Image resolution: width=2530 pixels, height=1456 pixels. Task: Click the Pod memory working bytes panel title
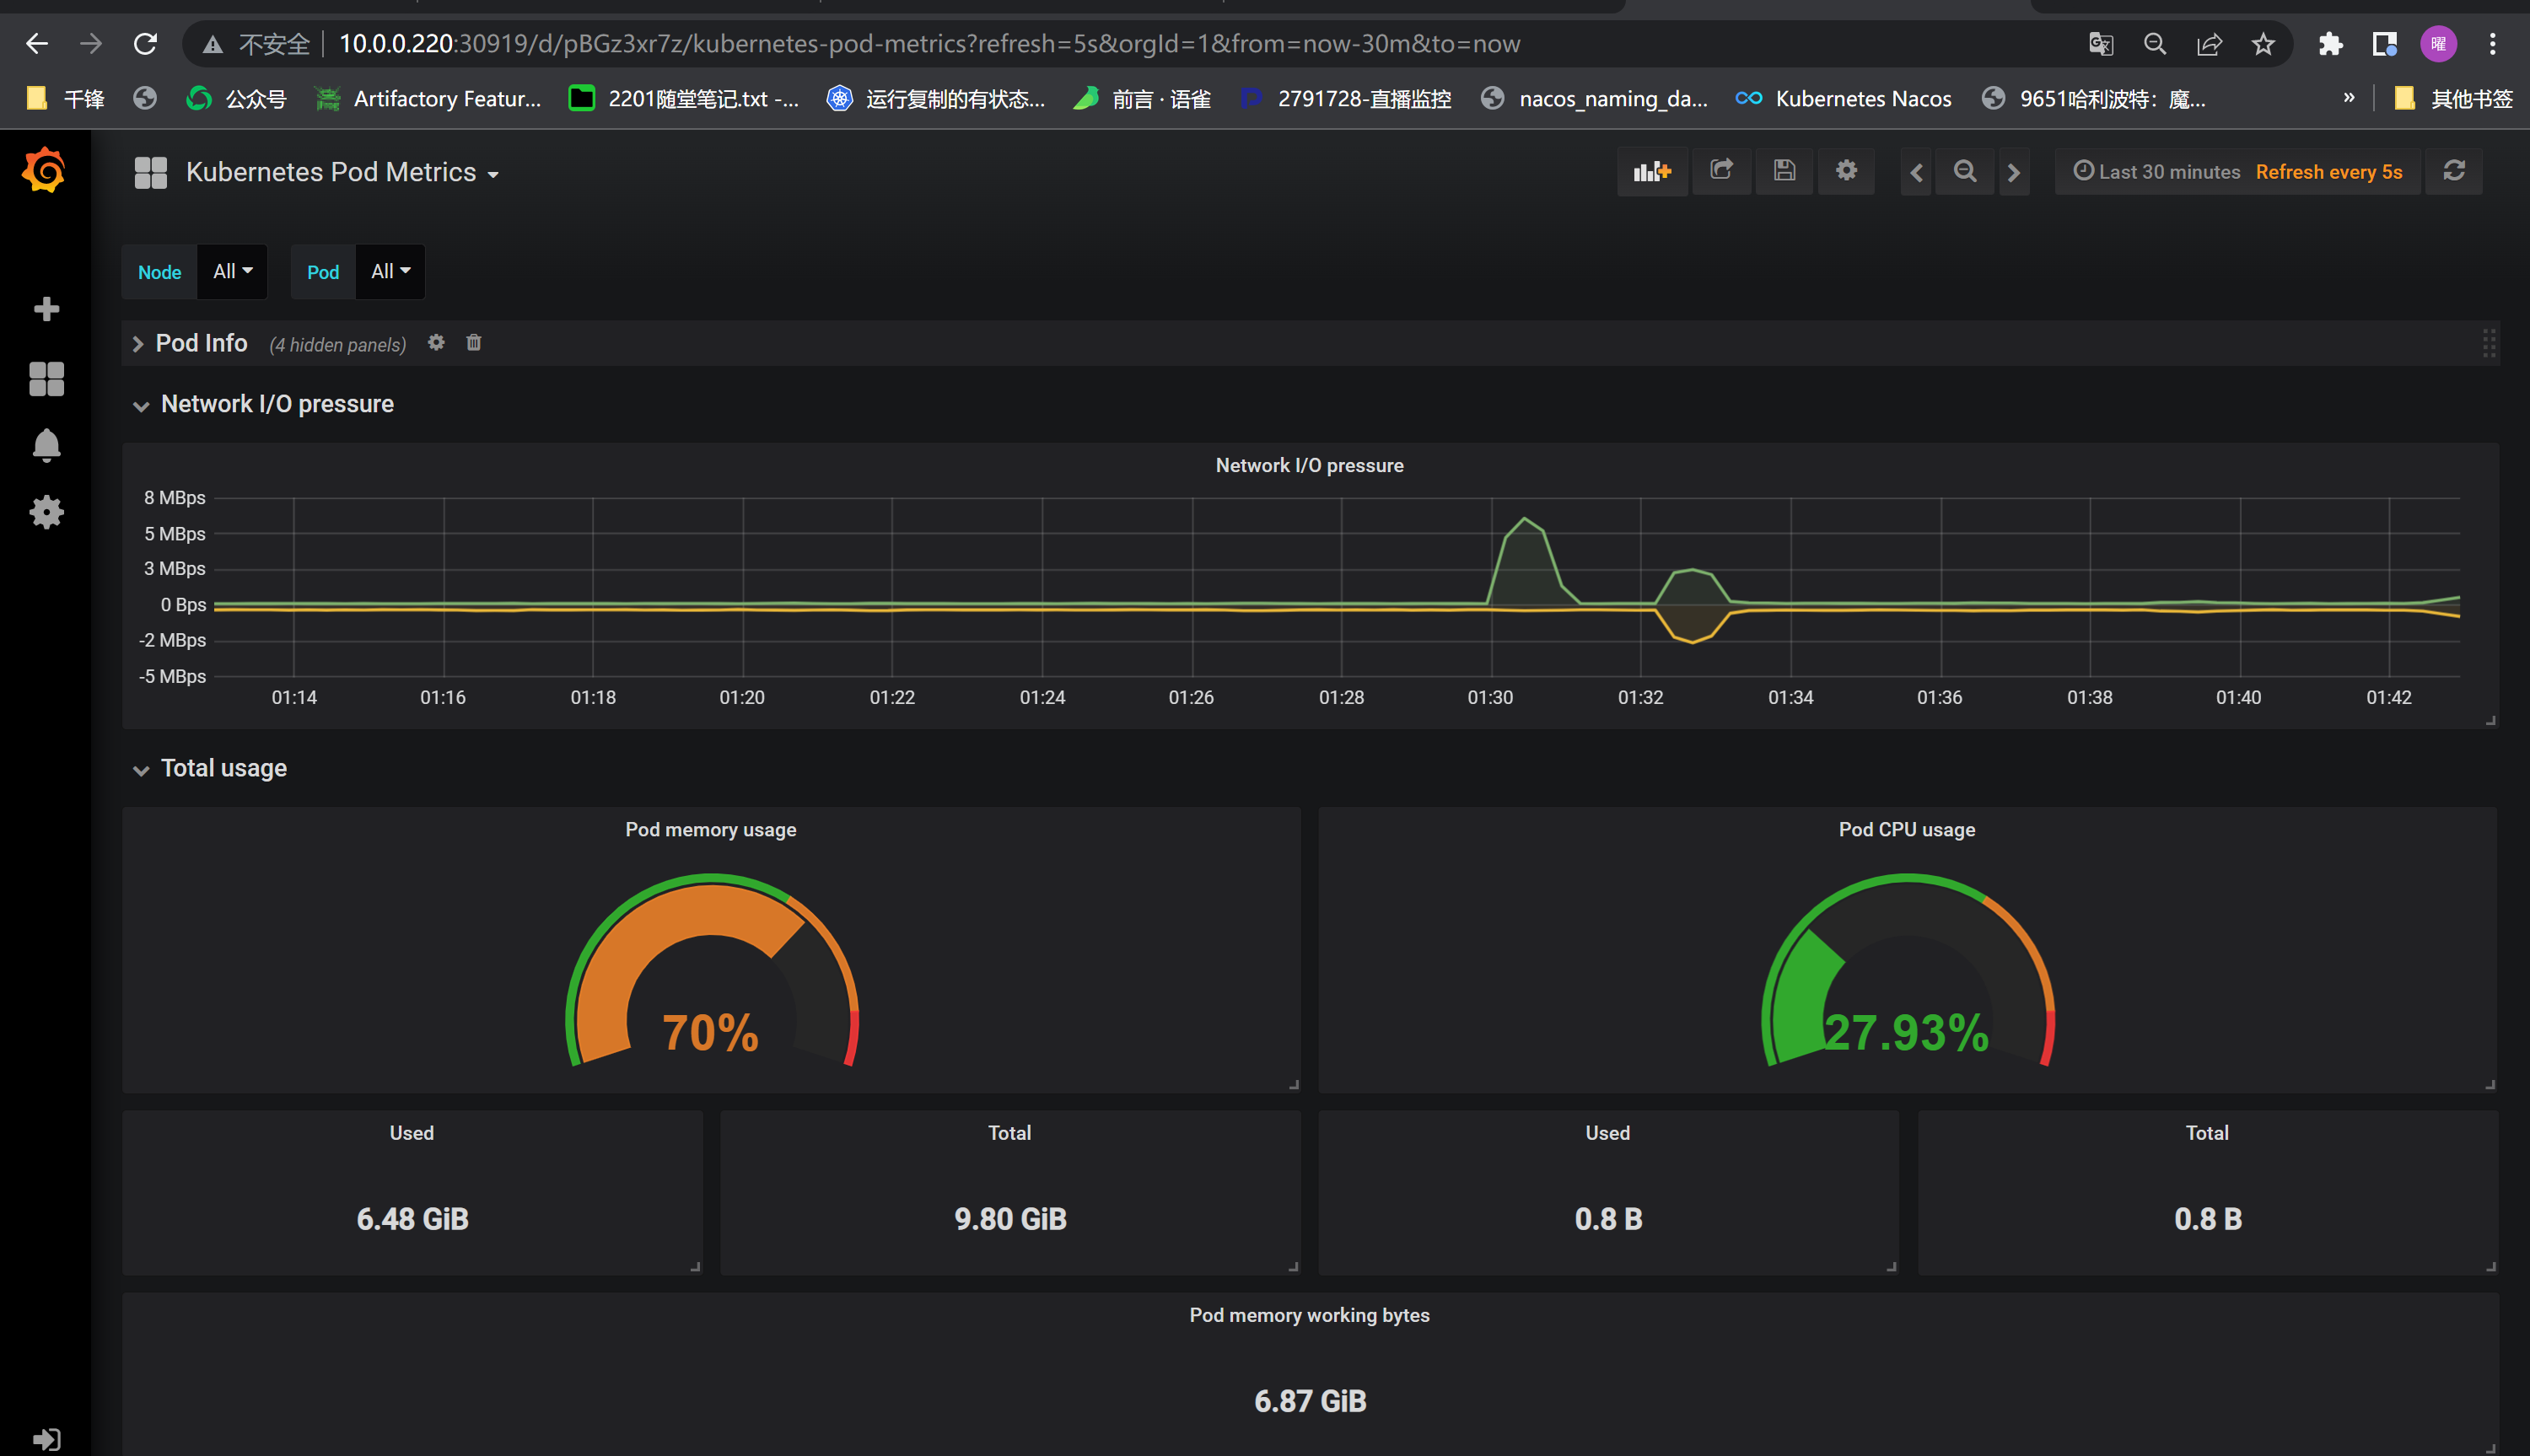pos(1309,1315)
